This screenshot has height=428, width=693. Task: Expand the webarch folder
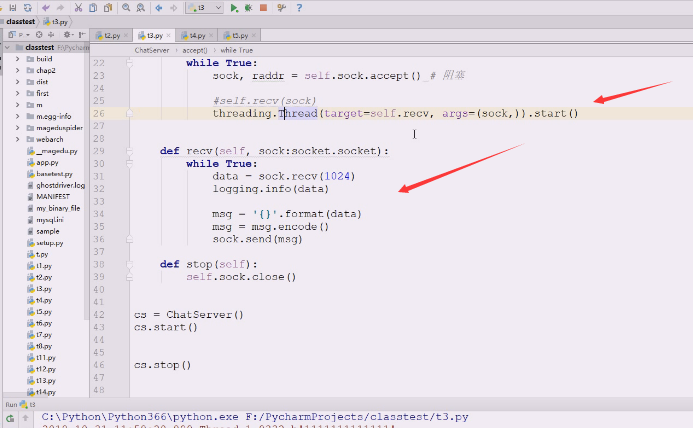tap(17, 139)
